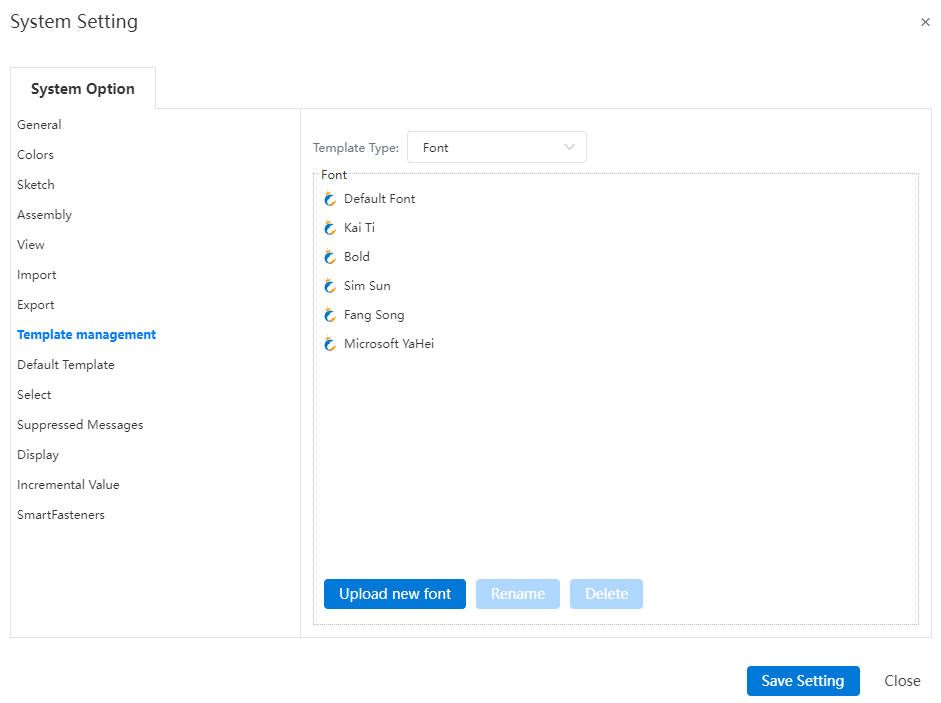Select the Kai Ti font entry

(359, 228)
